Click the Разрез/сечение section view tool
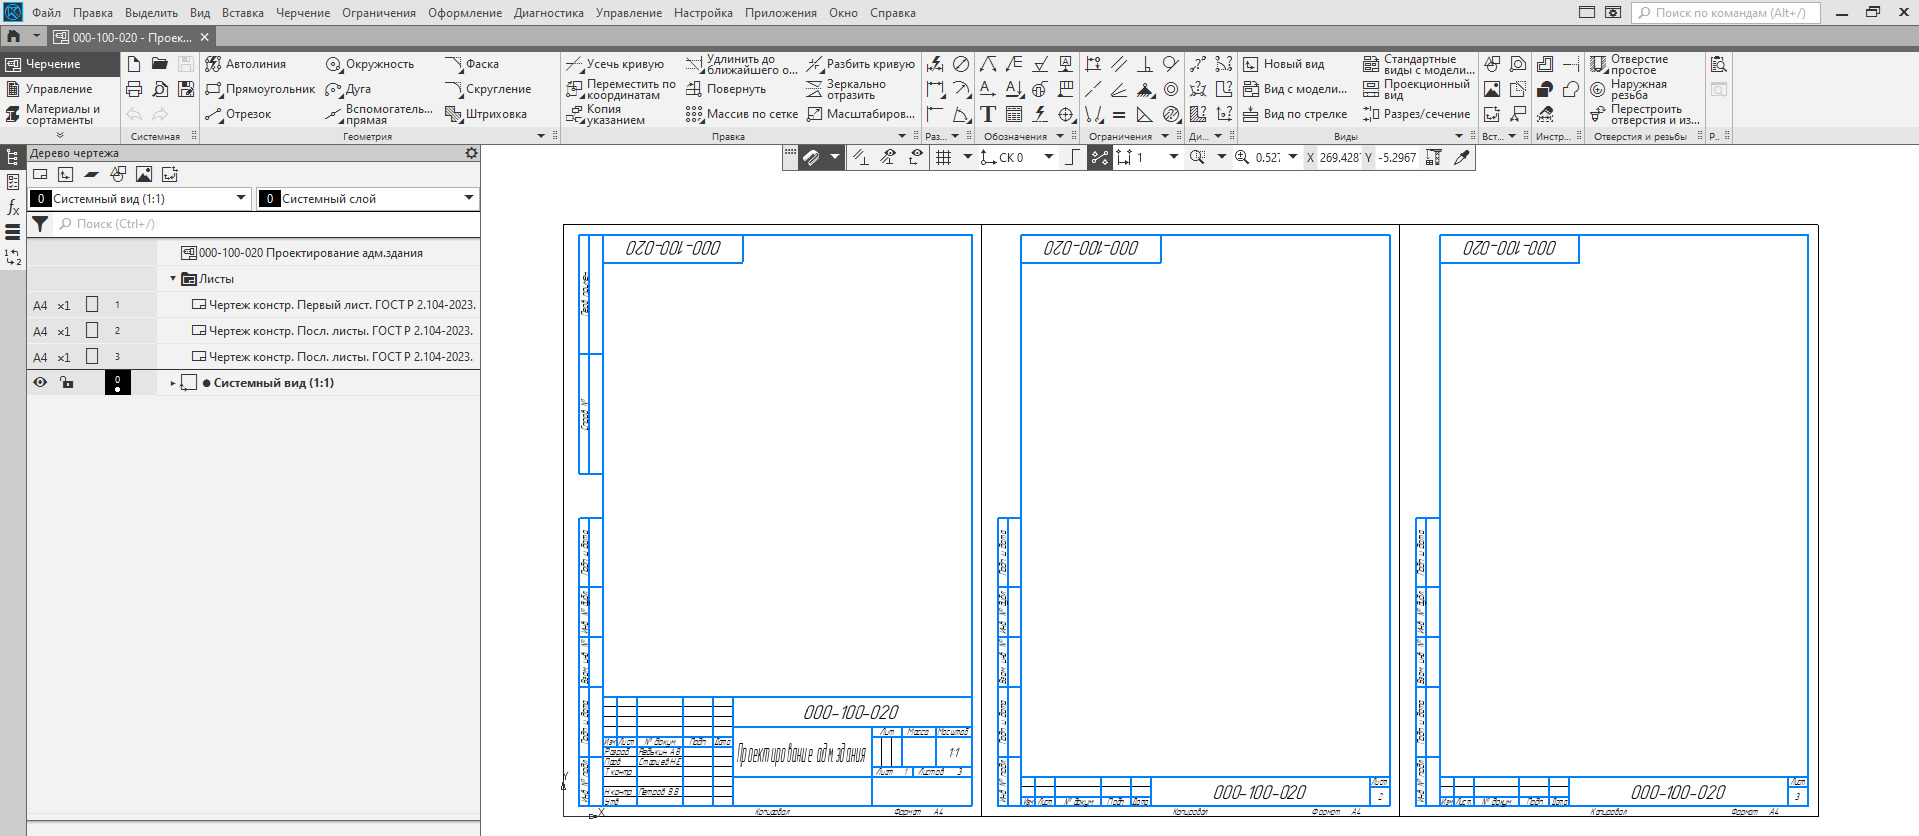1919x836 pixels. click(1416, 114)
